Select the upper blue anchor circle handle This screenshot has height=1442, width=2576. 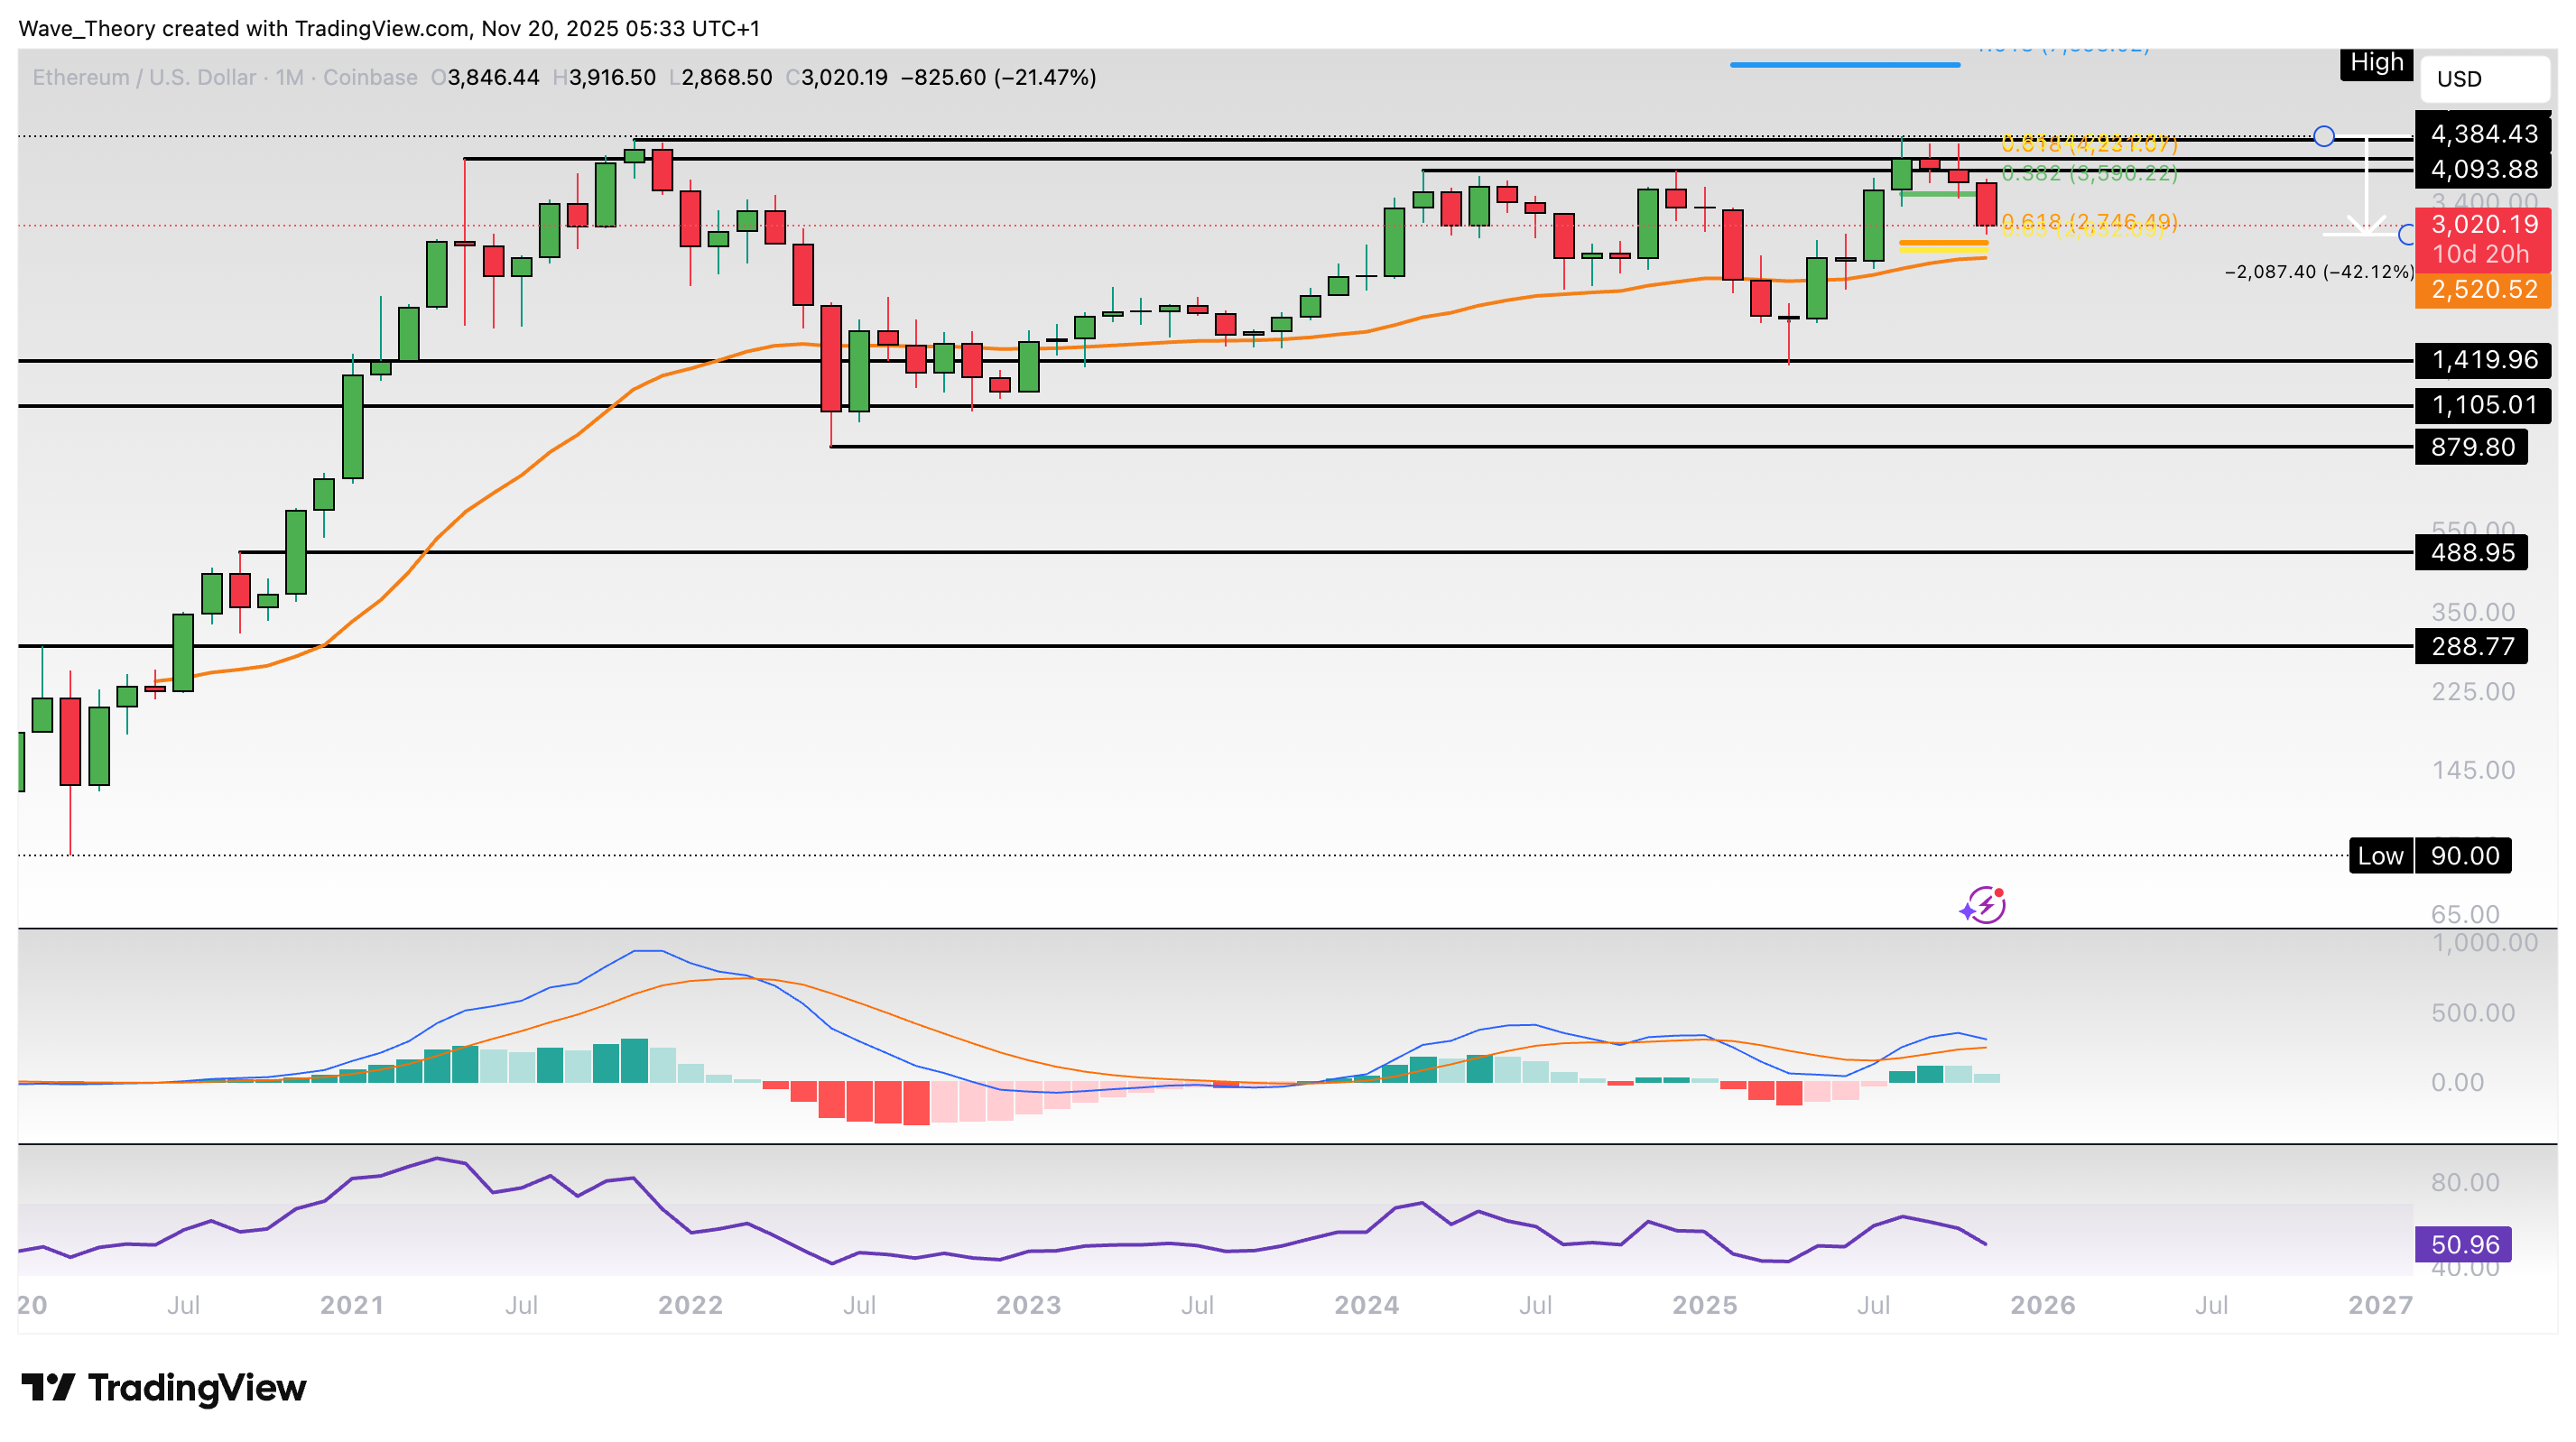pyautogui.click(x=2324, y=136)
